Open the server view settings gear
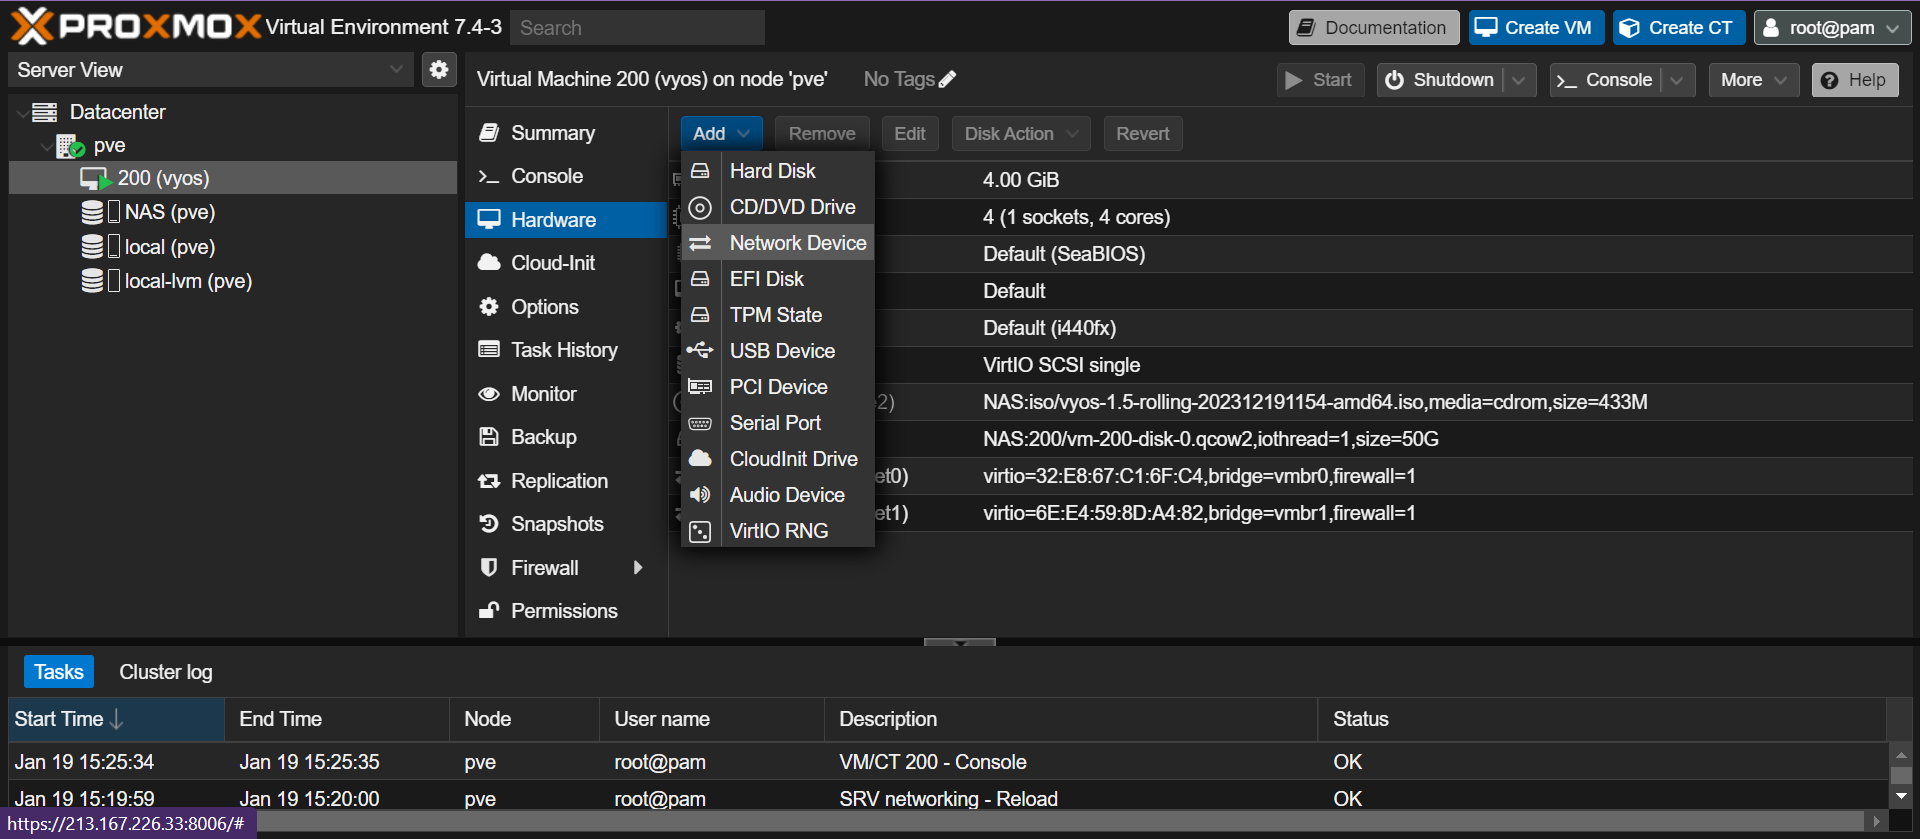Screen dimensions: 1920x839 click(438, 70)
